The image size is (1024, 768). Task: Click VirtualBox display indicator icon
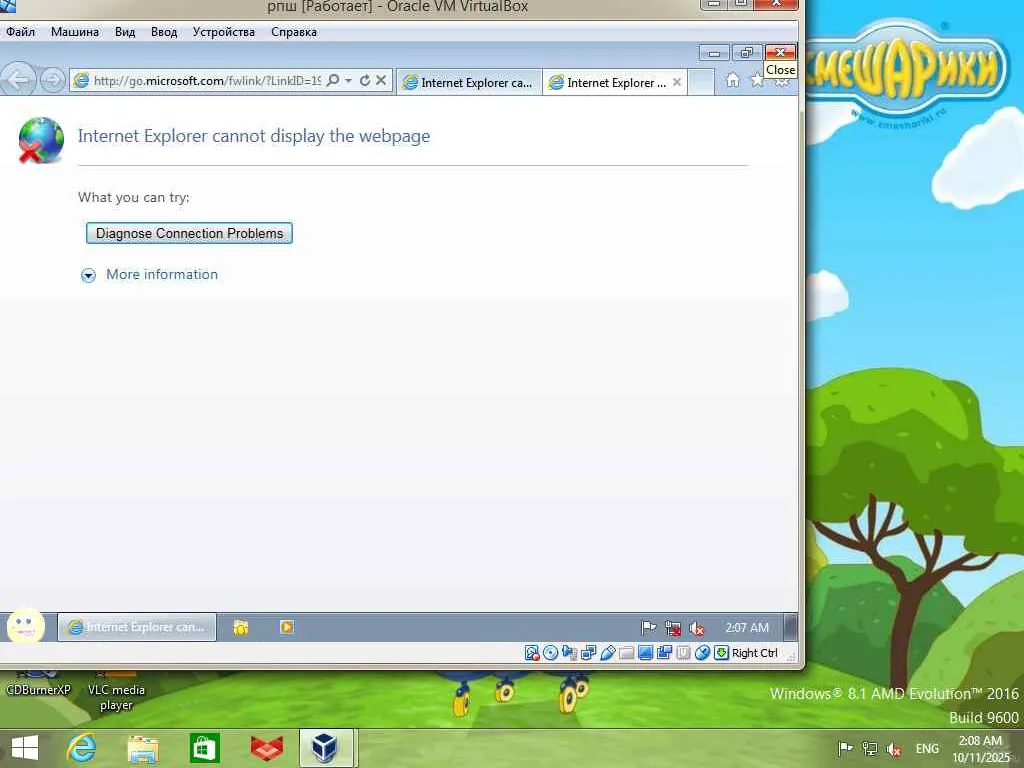coord(645,653)
